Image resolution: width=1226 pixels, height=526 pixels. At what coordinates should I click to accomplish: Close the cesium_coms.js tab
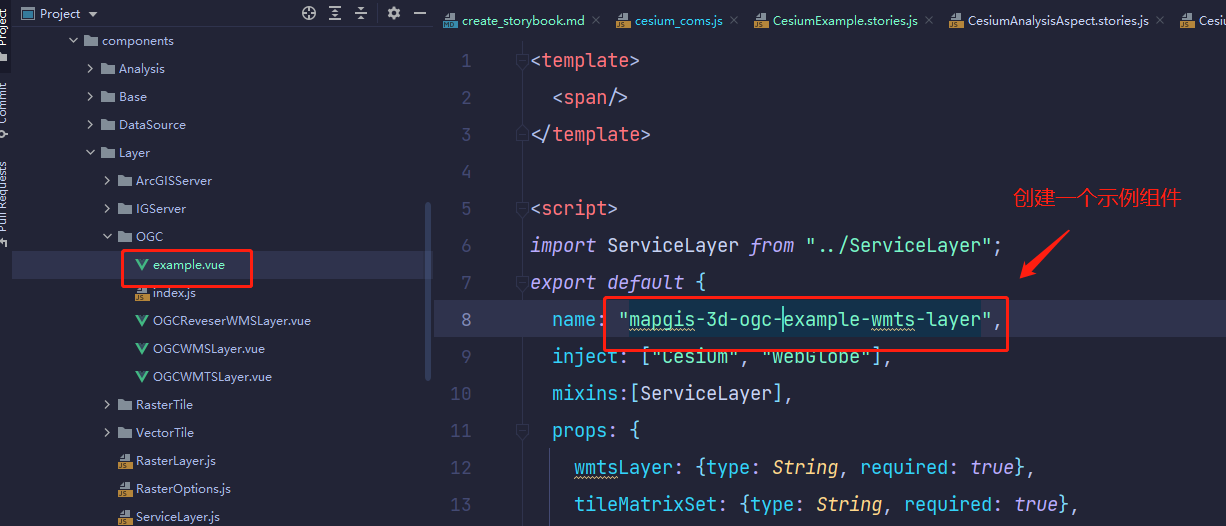coord(735,21)
